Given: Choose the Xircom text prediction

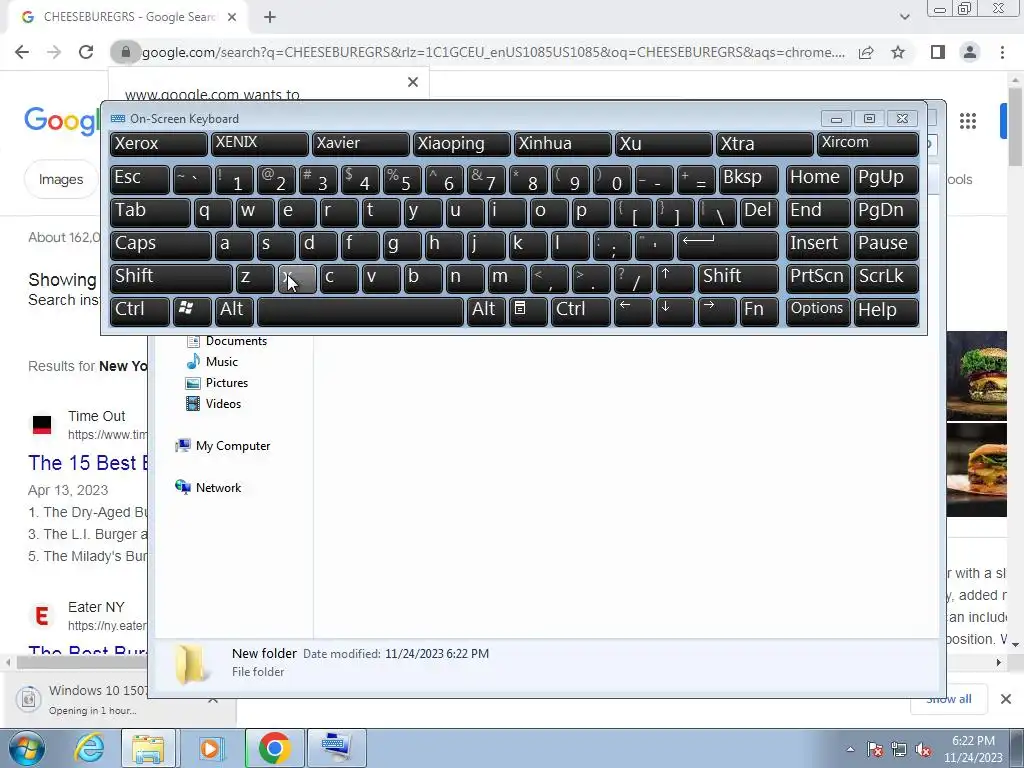Looking at the screenshot, I should (x=868, y=144).
